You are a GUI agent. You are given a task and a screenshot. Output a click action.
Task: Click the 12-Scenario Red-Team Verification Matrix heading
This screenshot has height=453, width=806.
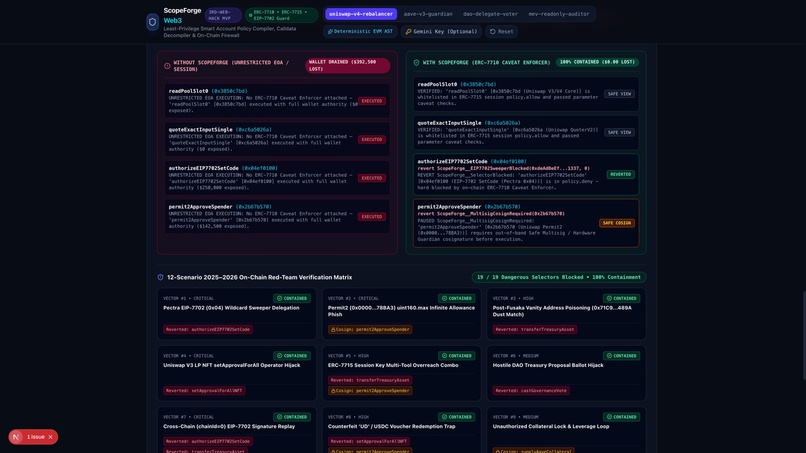point(260,278)
